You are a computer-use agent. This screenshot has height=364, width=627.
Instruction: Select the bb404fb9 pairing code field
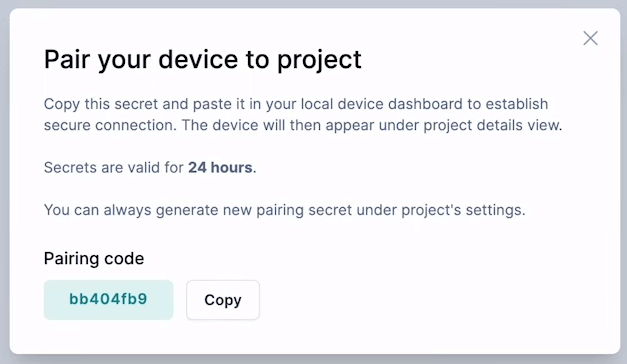pos(108,300)
